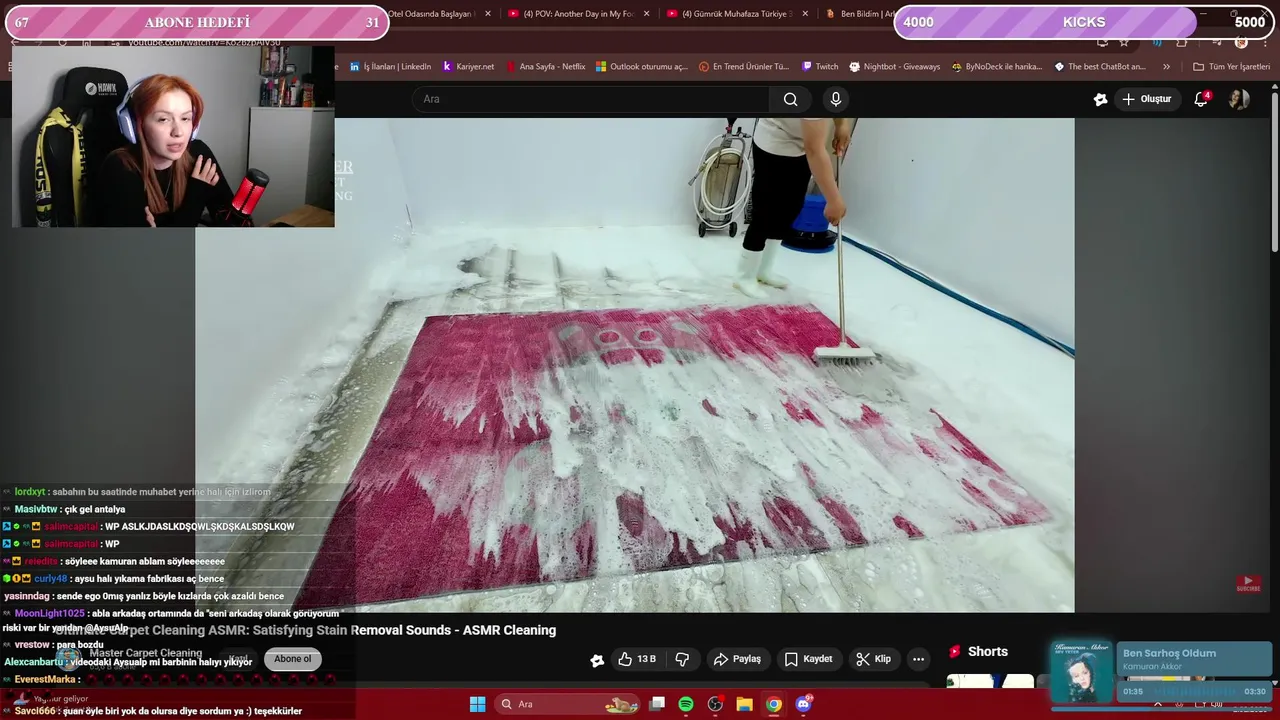Open the taskbar app left of File Explorer
This screenshot has height=720, width=1280.
click(715, 704)
